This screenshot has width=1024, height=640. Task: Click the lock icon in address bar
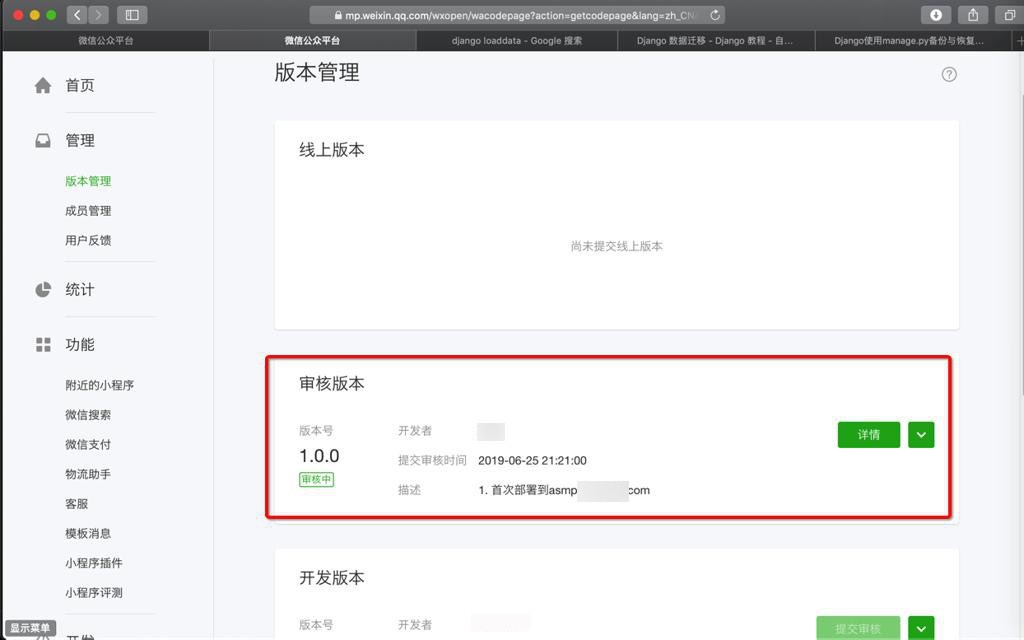pyautogui.click(x=338, y=15)
